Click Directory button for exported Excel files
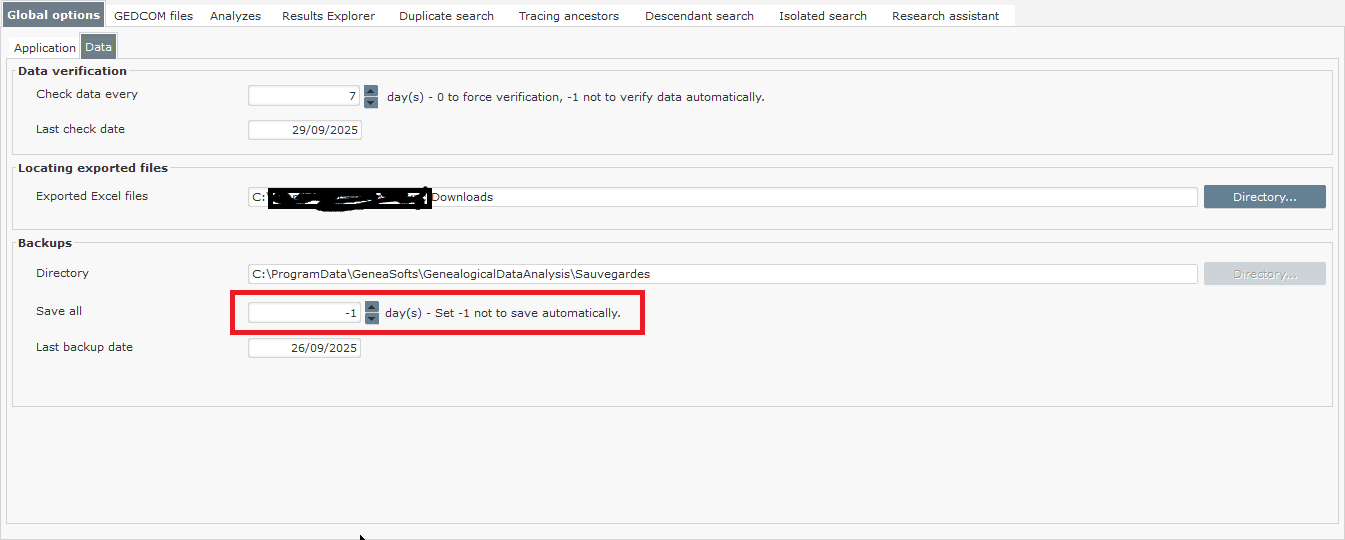The image size is (1345, 540). tap(1264, 197)
